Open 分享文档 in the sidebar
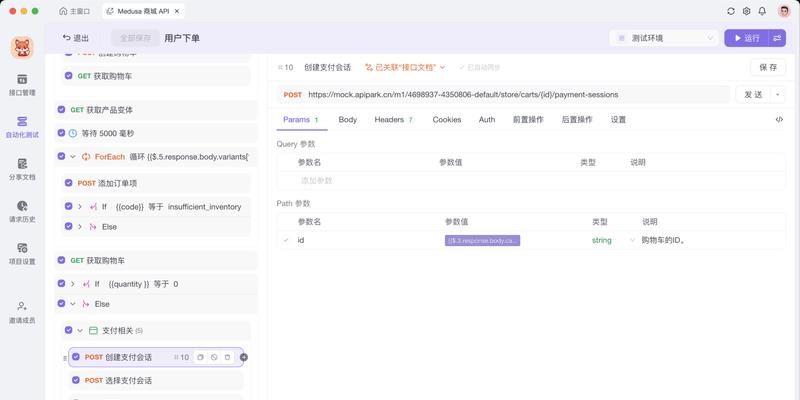 pos(22,169)
